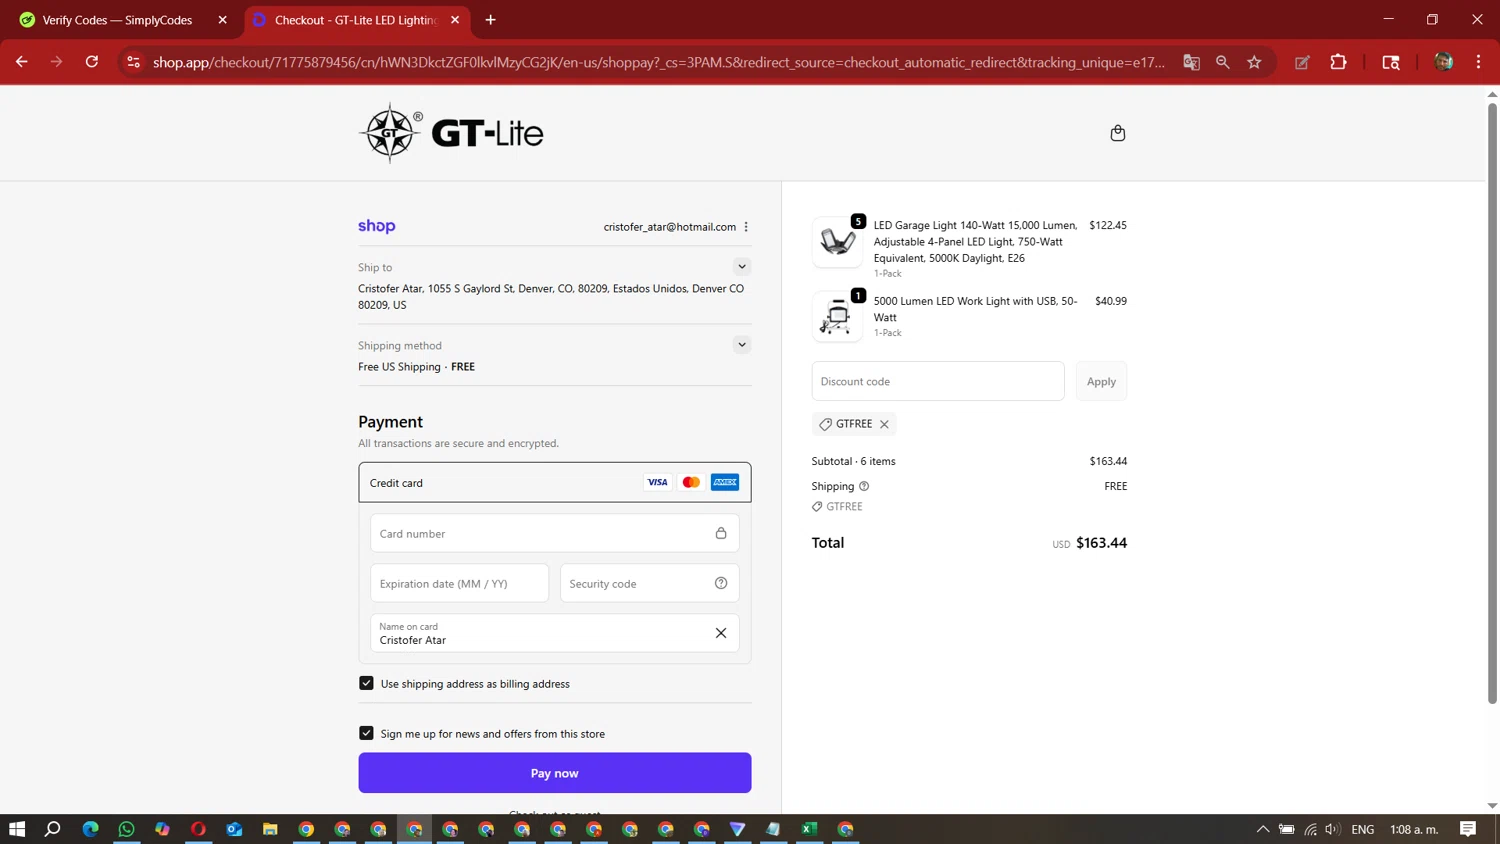This screenshot has width=1500, height=844.
Task: Click the GT-Lite store logo
Action: (451, 133)
